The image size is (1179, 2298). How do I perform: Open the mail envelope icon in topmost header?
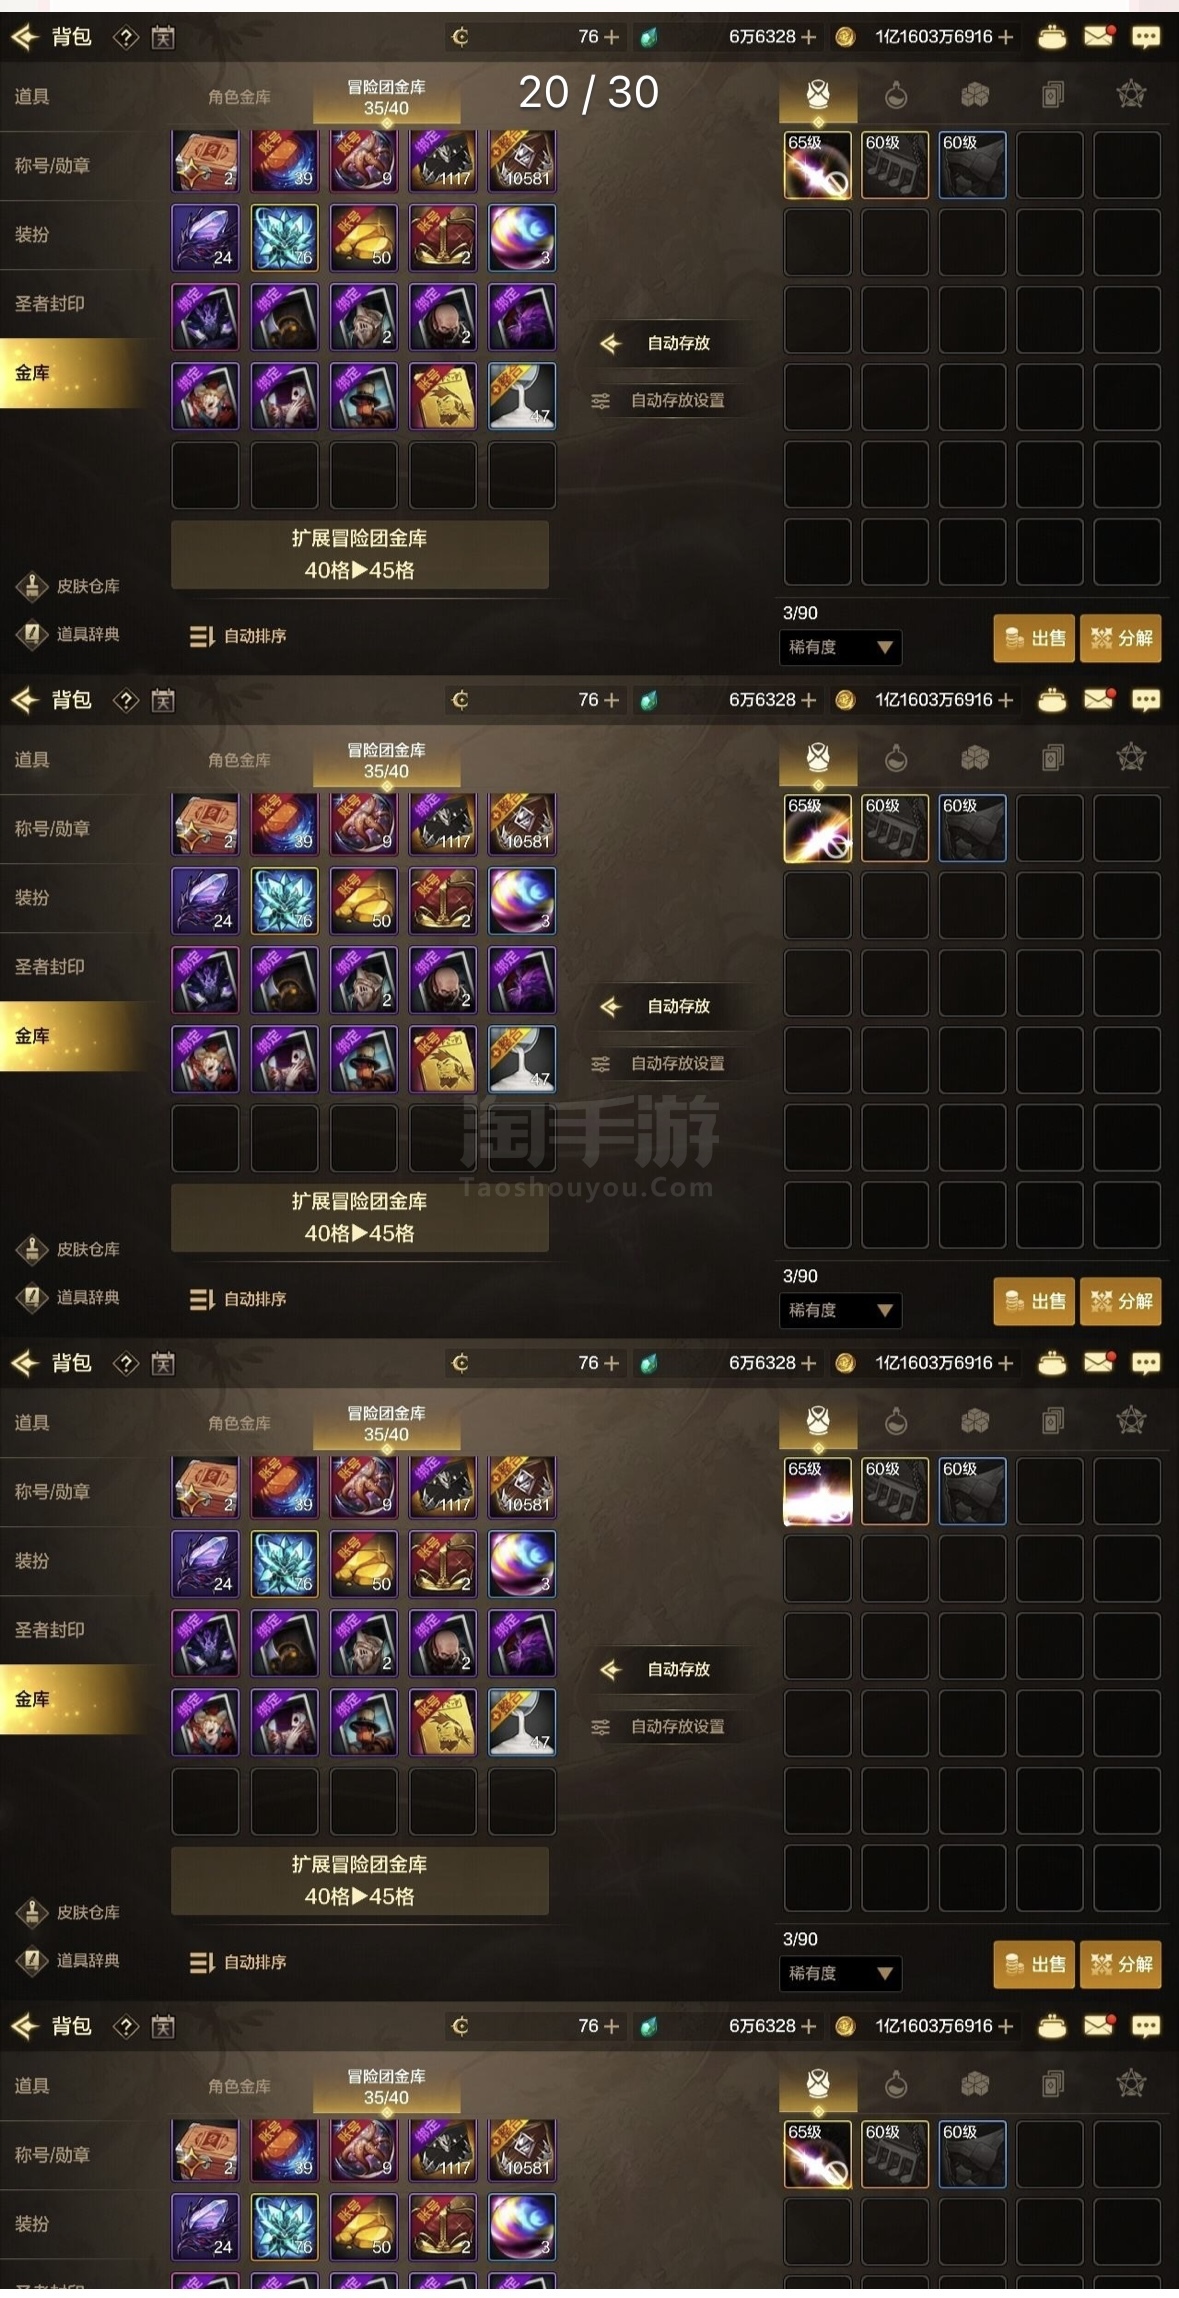point(1098,37)
